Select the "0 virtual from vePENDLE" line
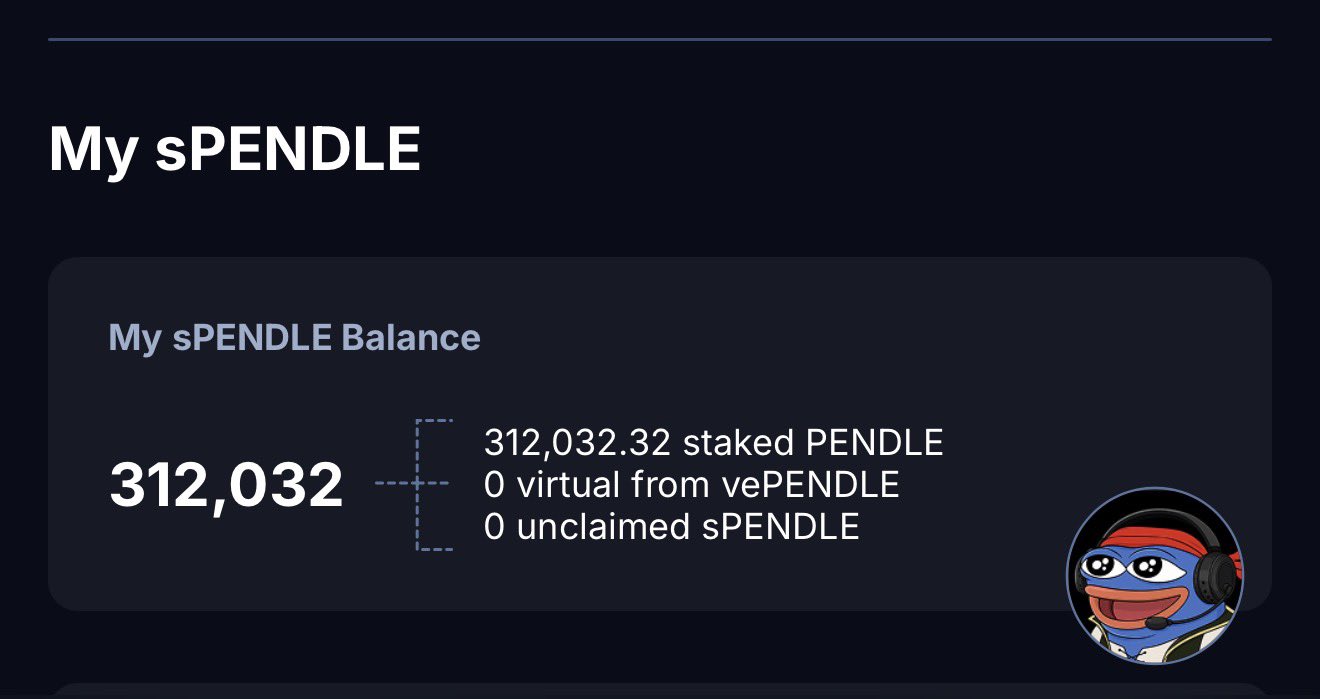The image size is (1320, 699). coord(691,485)
